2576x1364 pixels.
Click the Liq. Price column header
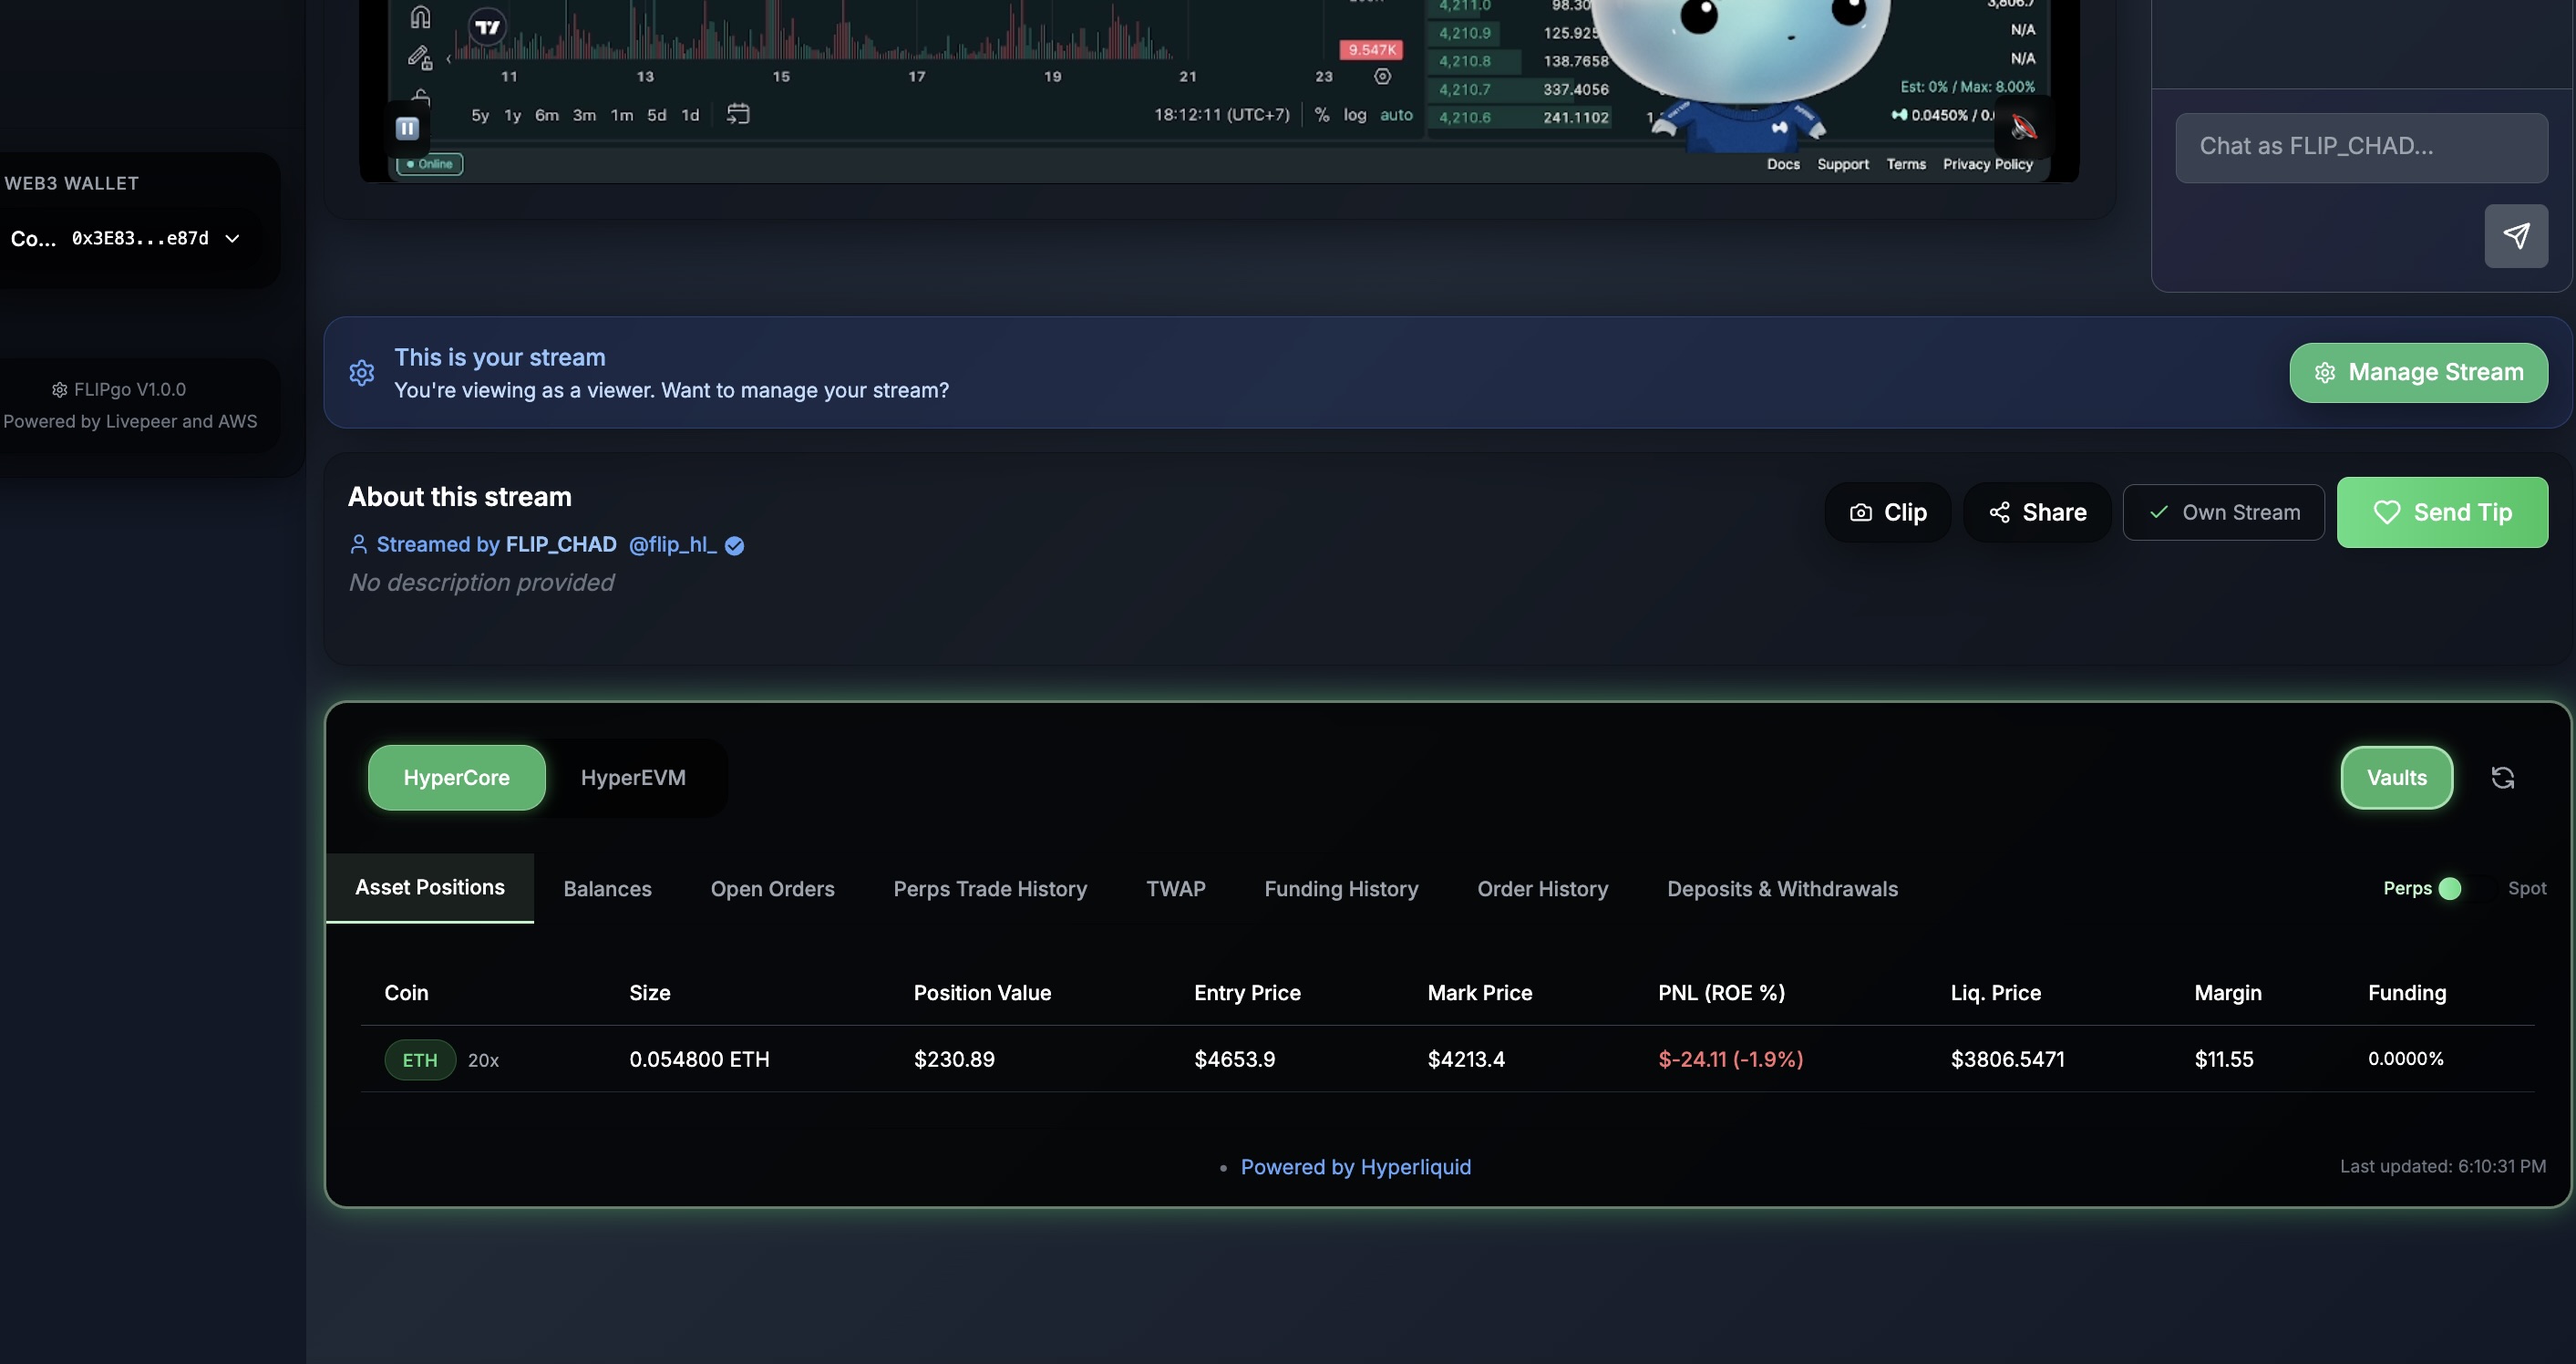[x=1995, y=992]
